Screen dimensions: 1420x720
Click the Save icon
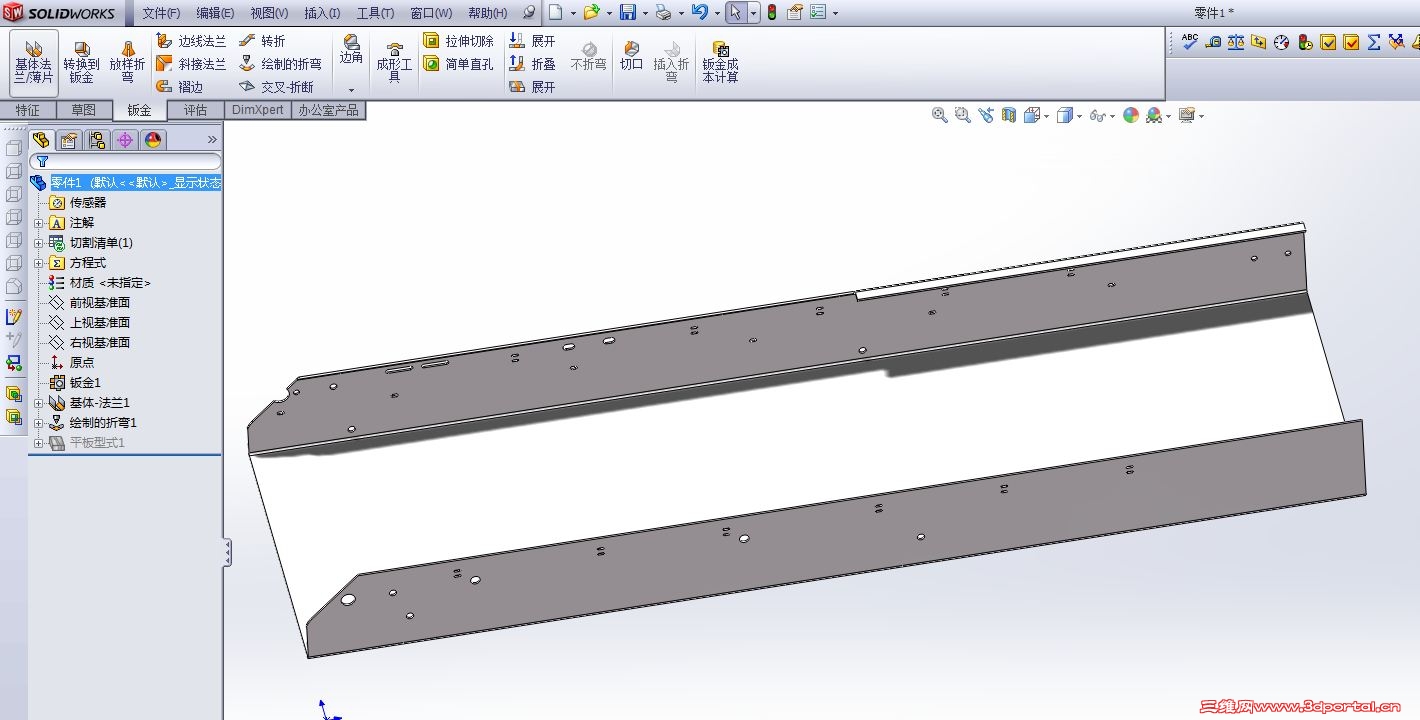[628, 12]
